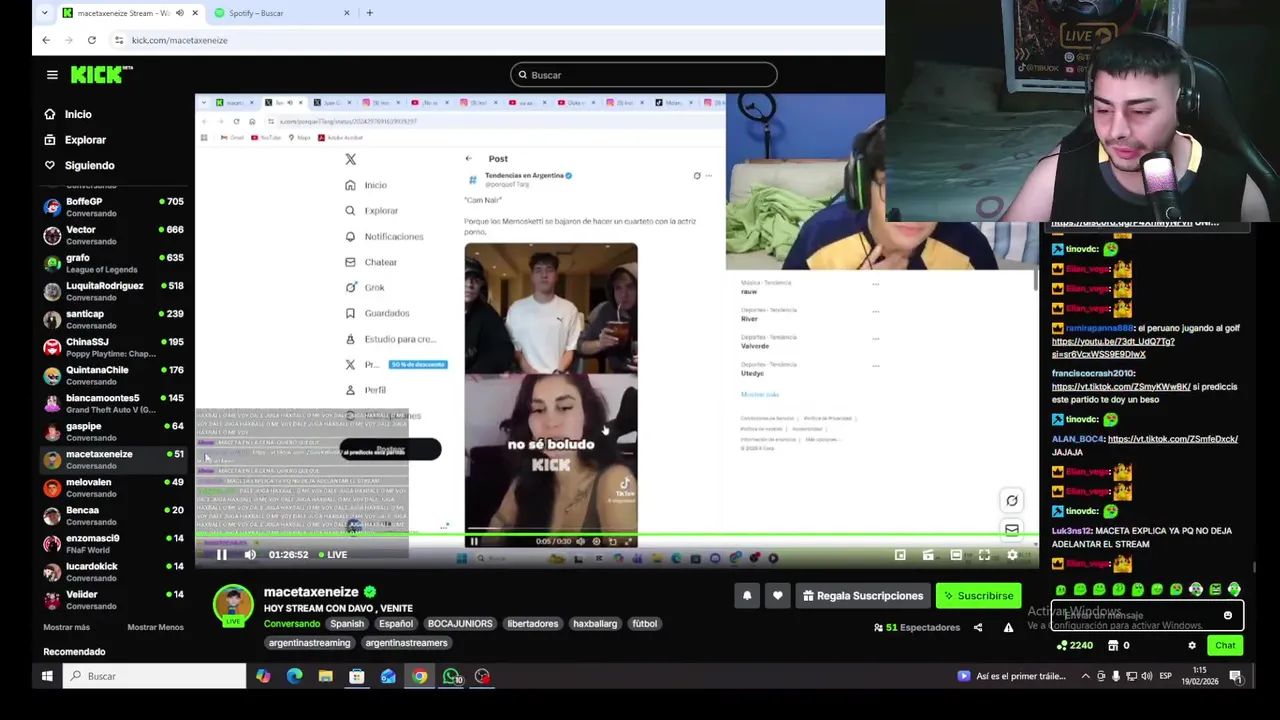Mute the macetaxeneize Stream tab audio
Screen dimensions: 1280x720
(180, 13)
